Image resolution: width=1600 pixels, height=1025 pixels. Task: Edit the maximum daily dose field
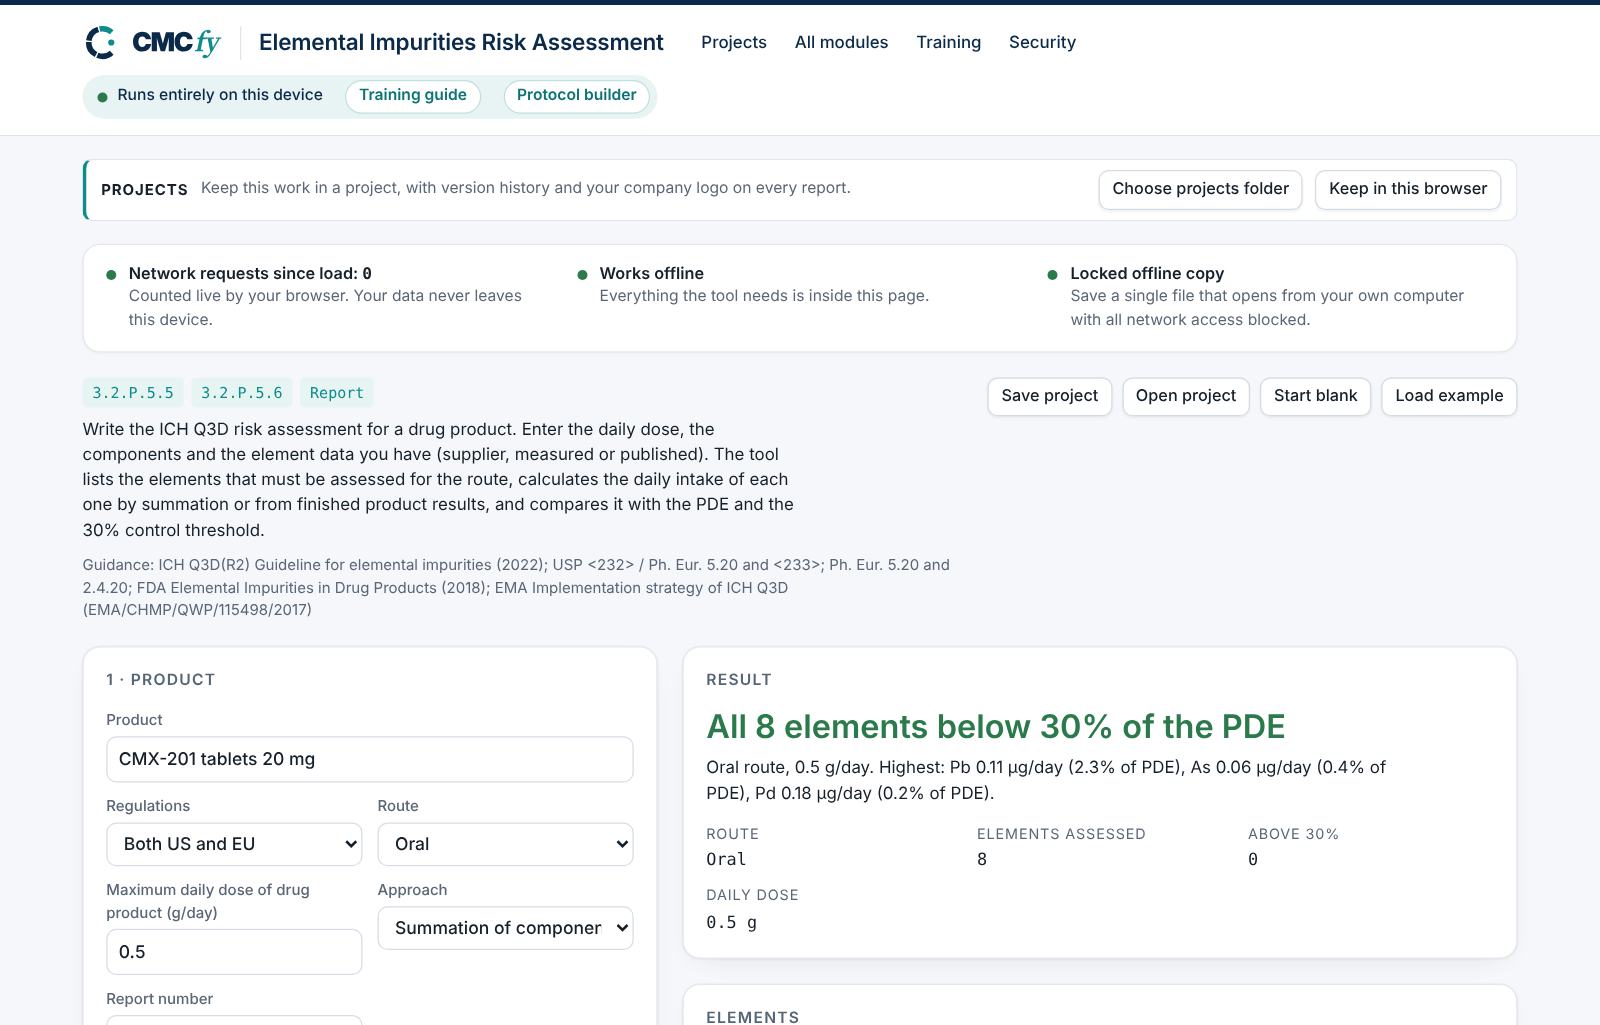click(x=234, y=952)
